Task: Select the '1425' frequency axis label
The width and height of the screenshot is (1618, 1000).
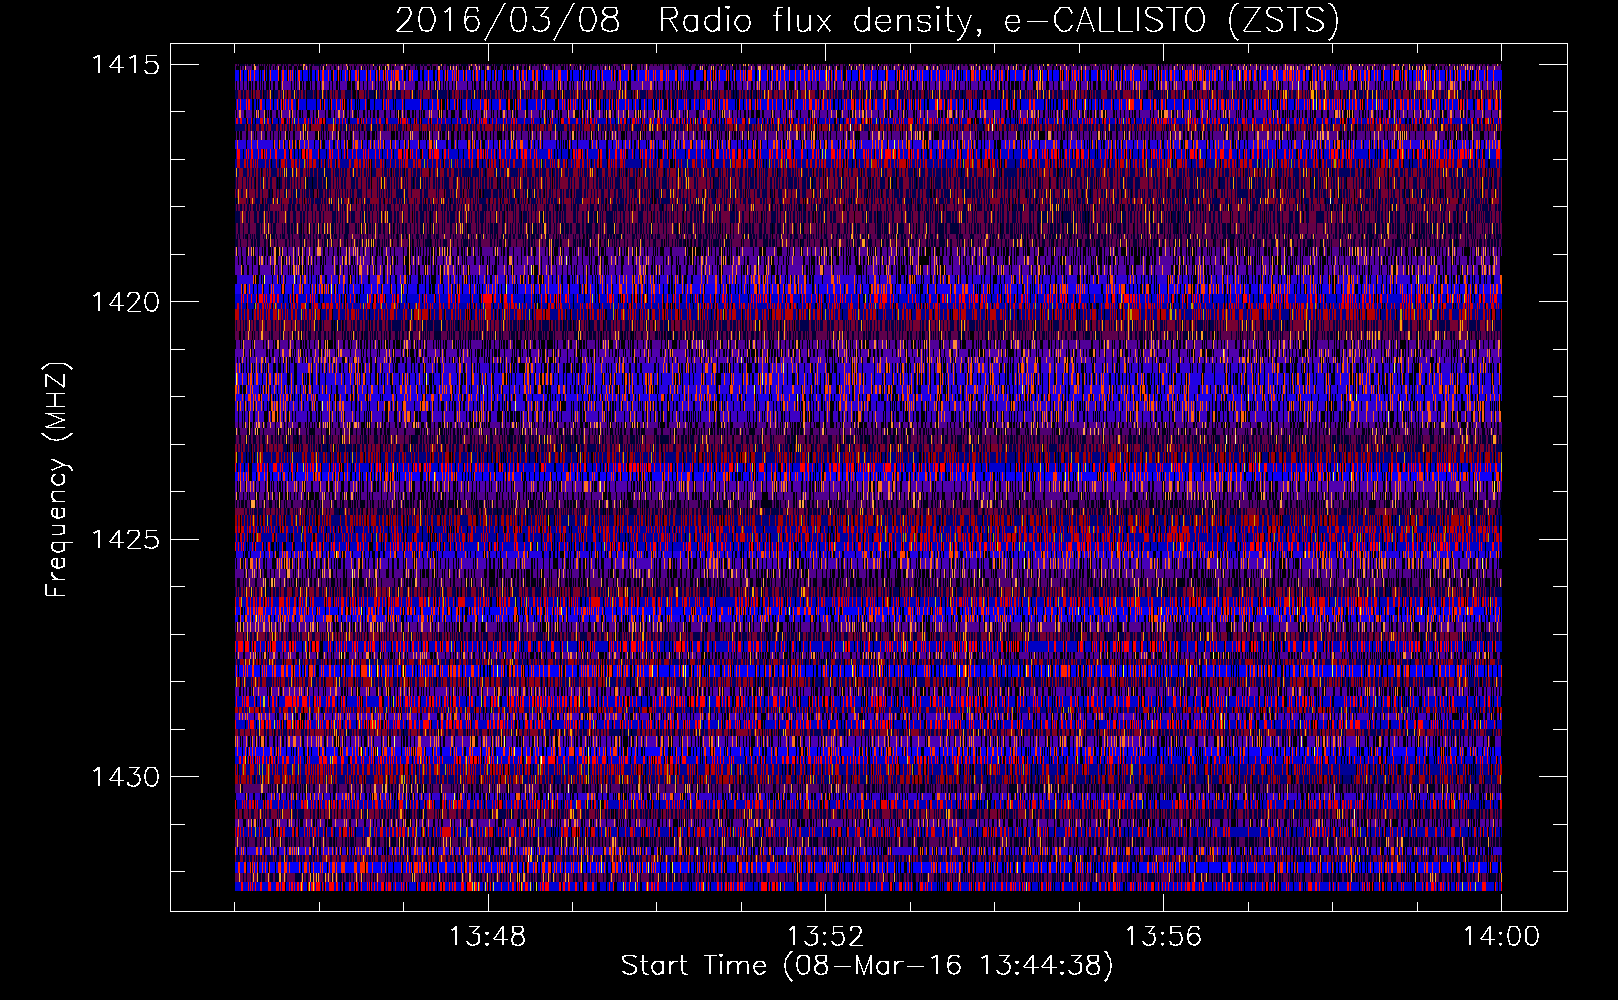Action: pyautogui.click(x=125, y=540)
